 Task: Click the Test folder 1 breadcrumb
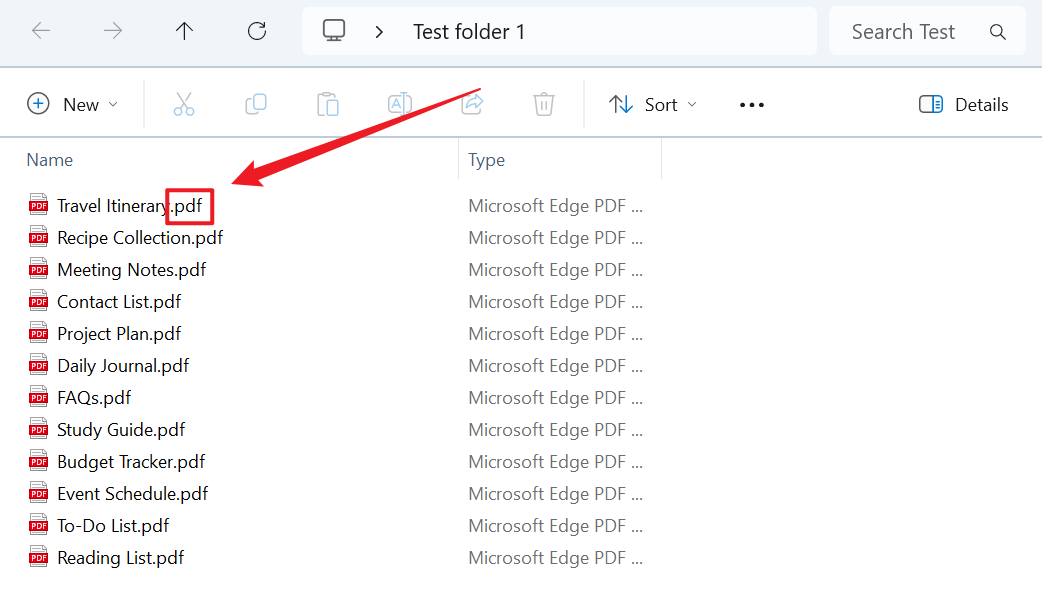click(469, 32)
